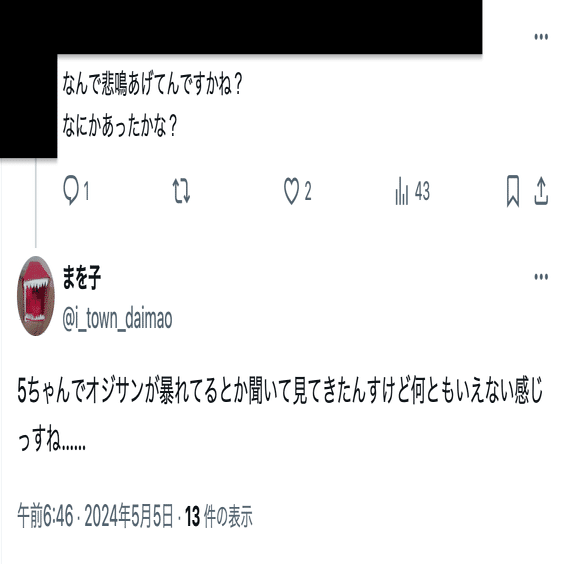Image resolution: width=564 pixels, height=564 pixels.
Task: Like the tweet with the heart icon
Action: (291, 191)
